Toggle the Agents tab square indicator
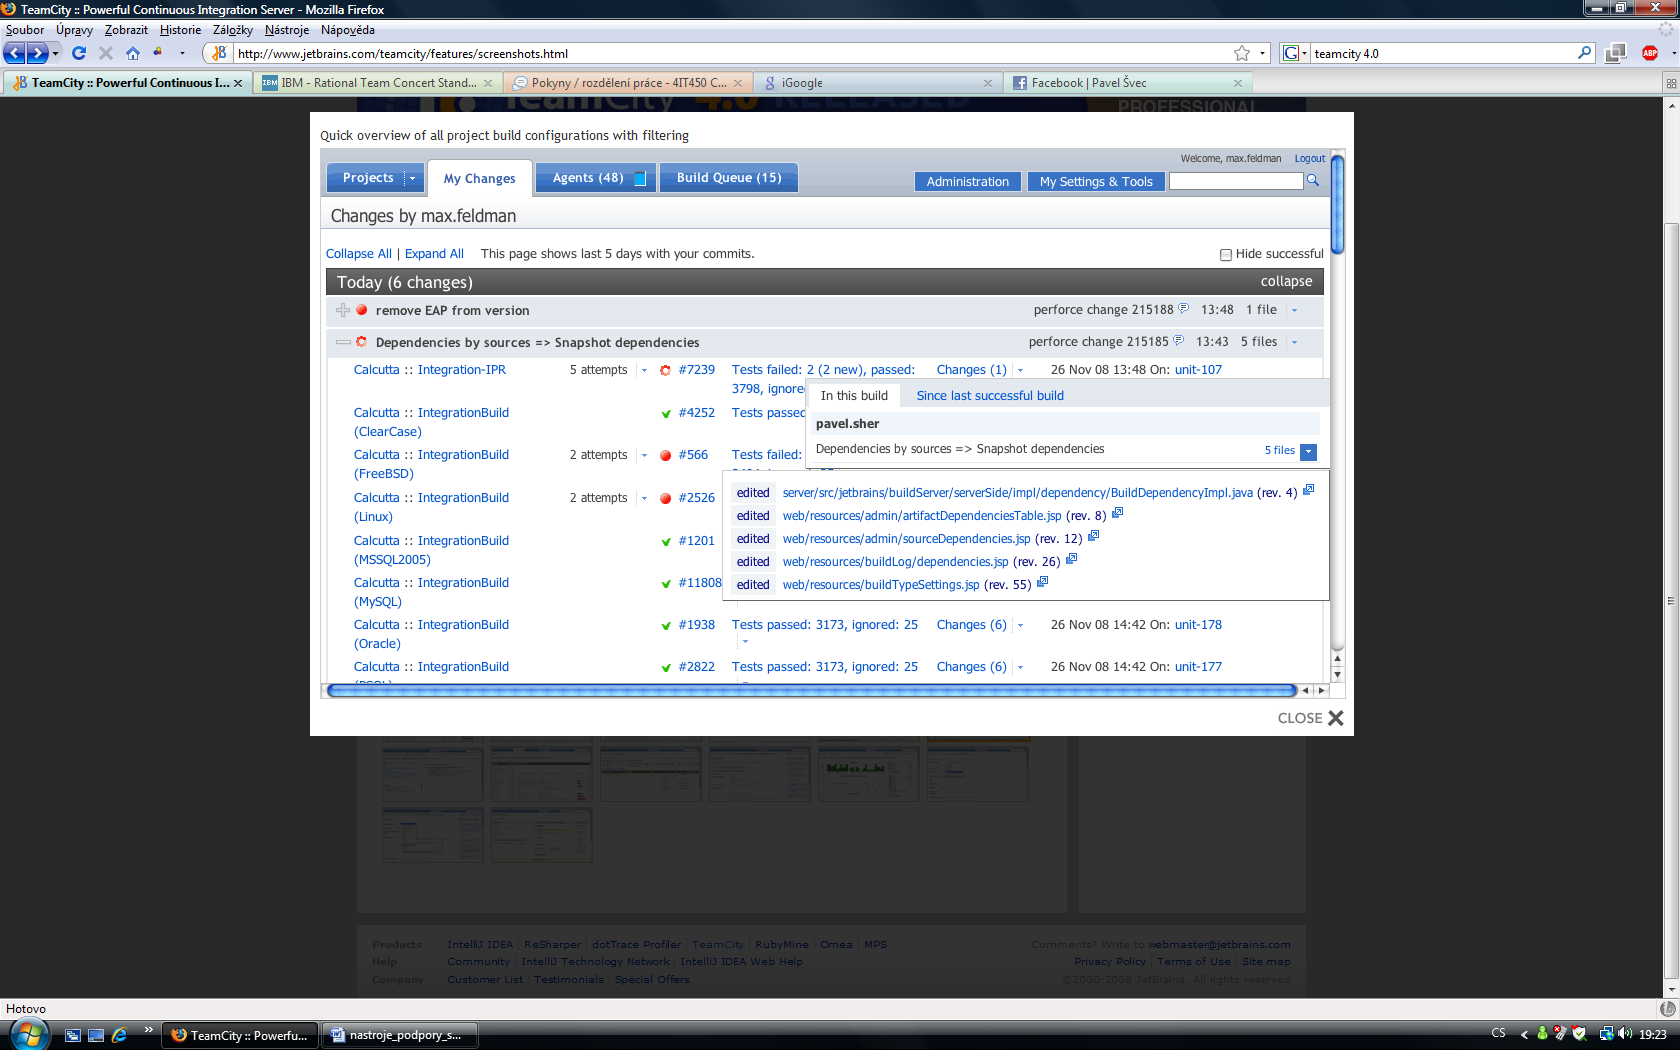Image resolution: width=1680 pixels, height=1050 pixels. [640, 179]
